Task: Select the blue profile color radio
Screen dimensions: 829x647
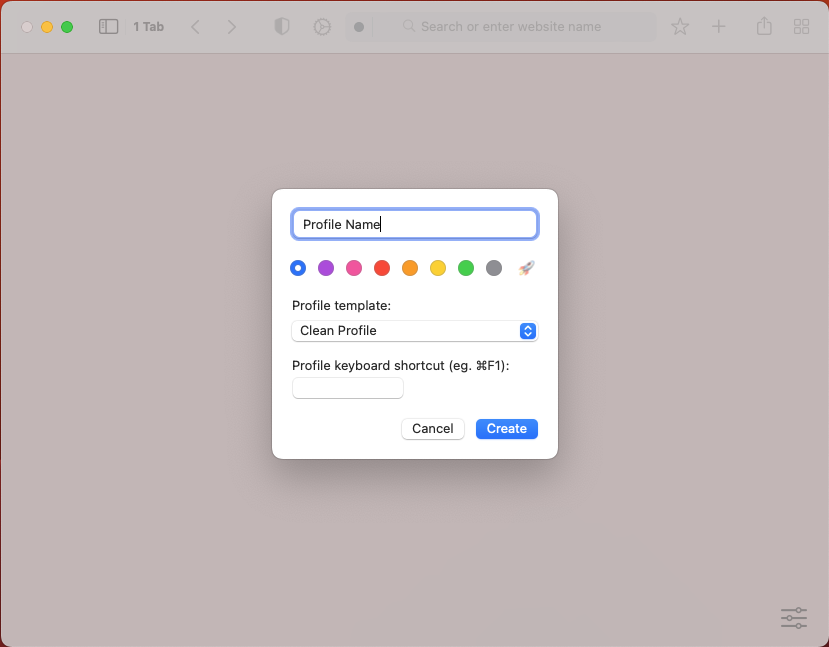Action: (x=298, y=268)
